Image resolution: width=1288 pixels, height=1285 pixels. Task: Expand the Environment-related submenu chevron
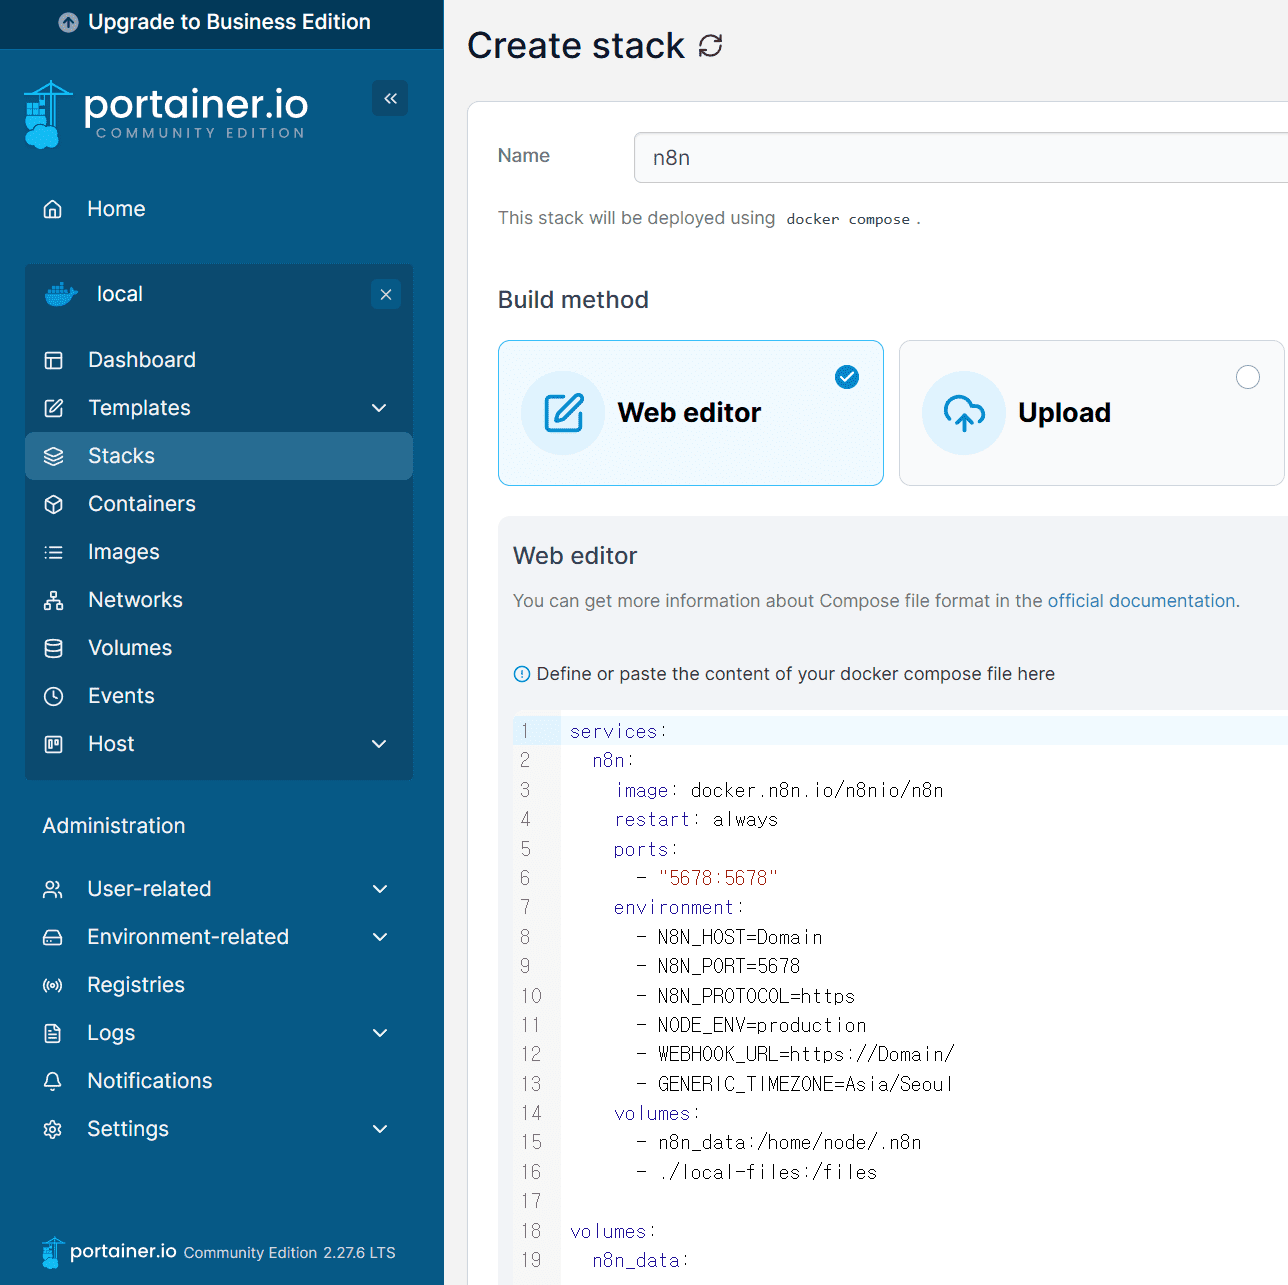pos(380,937)
